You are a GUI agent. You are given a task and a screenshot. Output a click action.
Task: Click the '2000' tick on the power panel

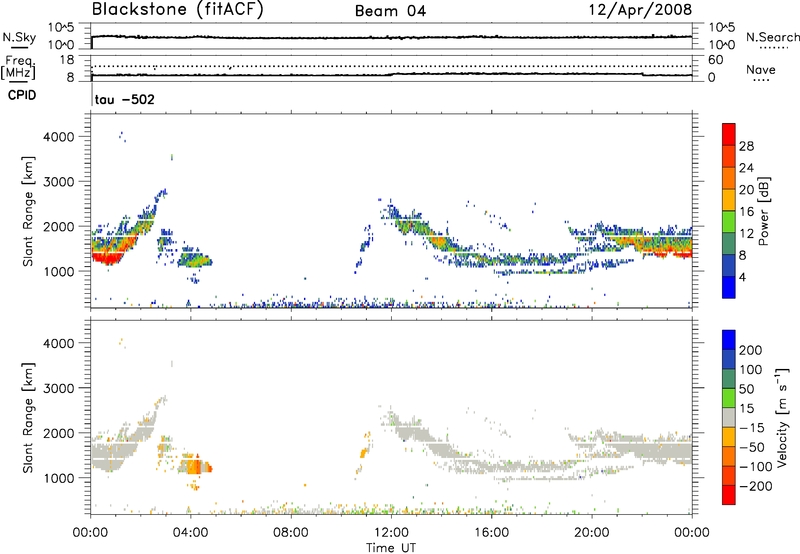[x=59, y=226]
